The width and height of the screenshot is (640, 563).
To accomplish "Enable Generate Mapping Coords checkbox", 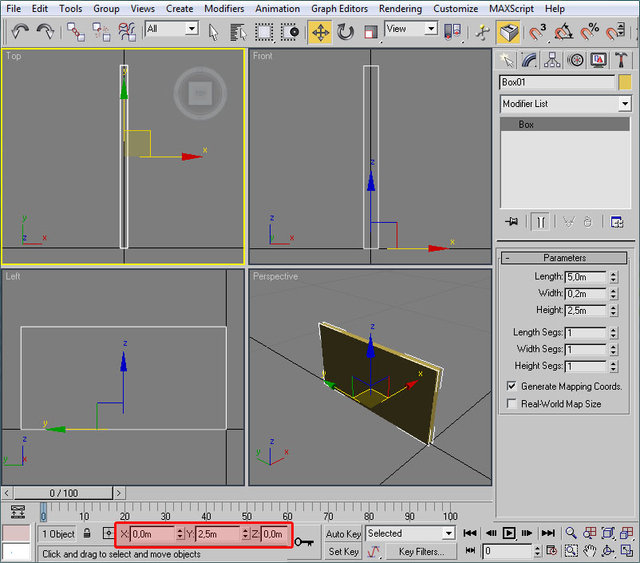I will click(512, 386).
